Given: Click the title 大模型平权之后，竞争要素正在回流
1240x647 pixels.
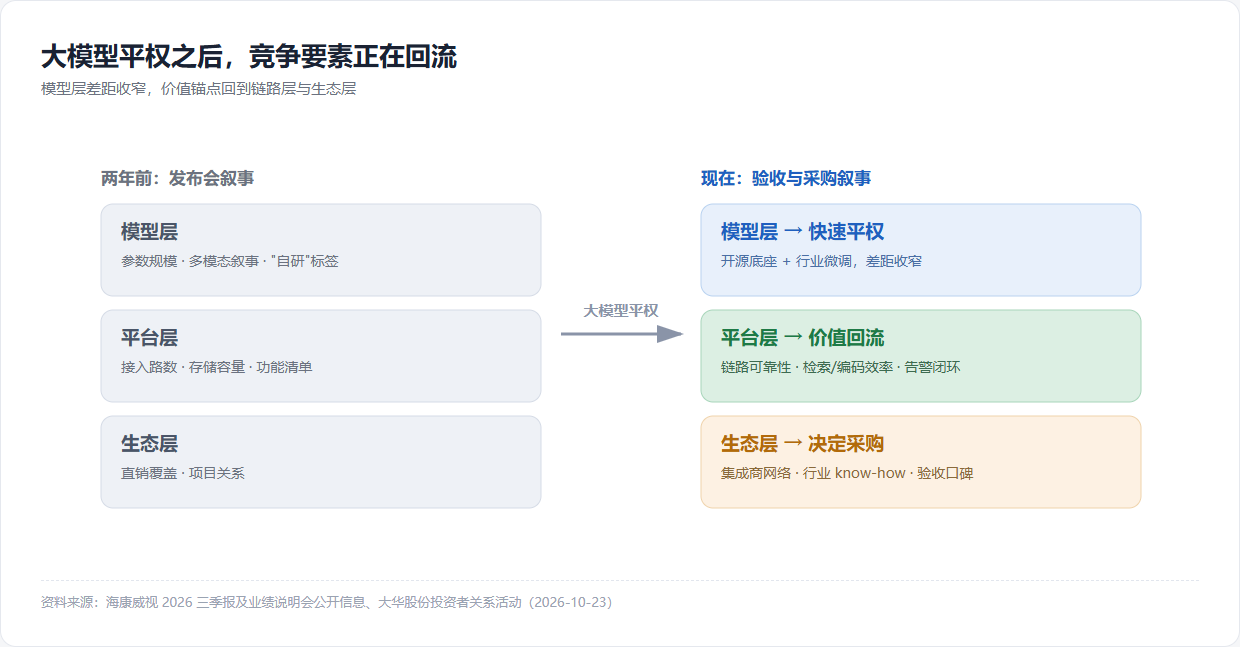Looking at the screenshot, I should (249, 57).
